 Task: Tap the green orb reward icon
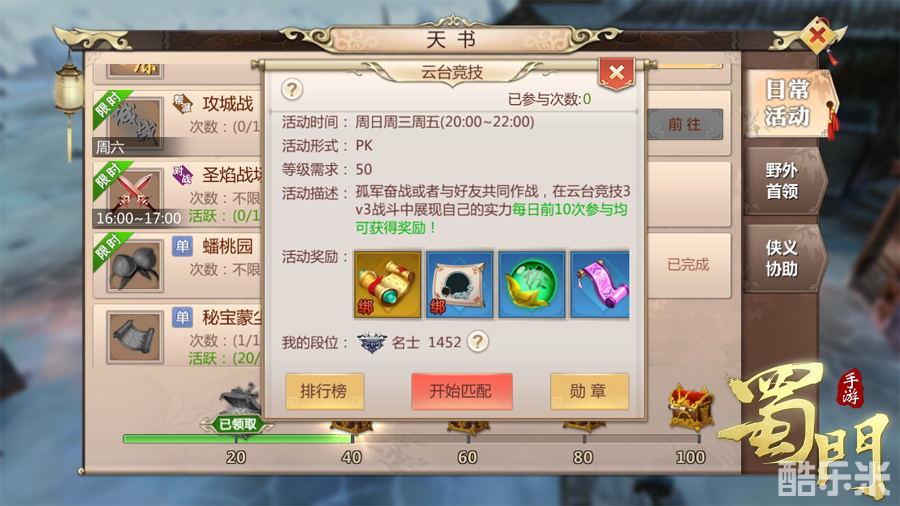point(532,284)
